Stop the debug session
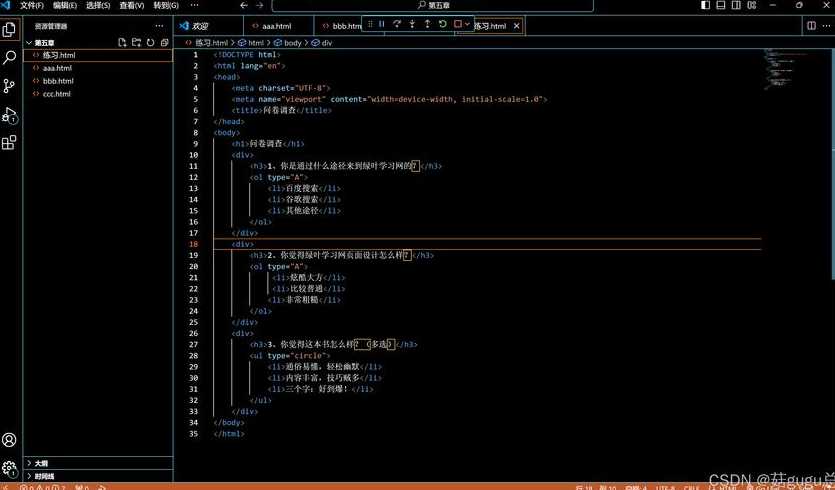This screenshot has width=835, height=490. tap(457, 24)
